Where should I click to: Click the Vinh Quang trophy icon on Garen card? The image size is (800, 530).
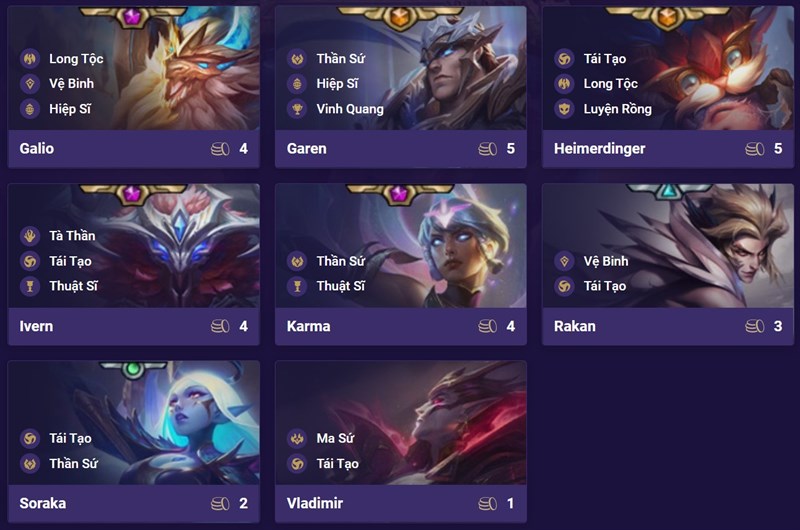pyautogui.click(x=297, y=109)
